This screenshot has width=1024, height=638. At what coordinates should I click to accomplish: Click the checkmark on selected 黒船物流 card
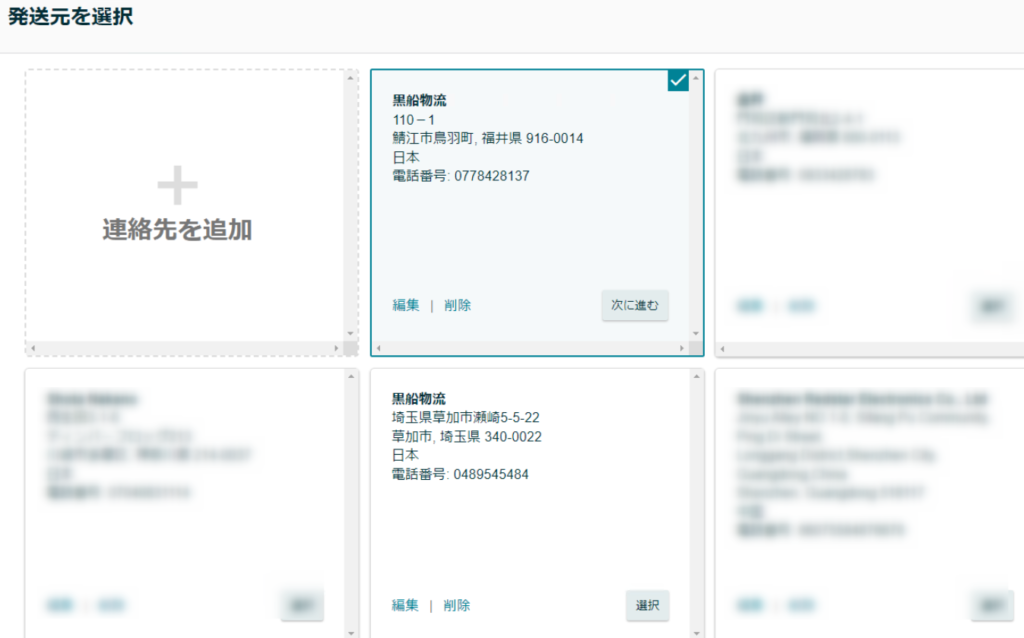pyautogui.click(x=678, y=81)
